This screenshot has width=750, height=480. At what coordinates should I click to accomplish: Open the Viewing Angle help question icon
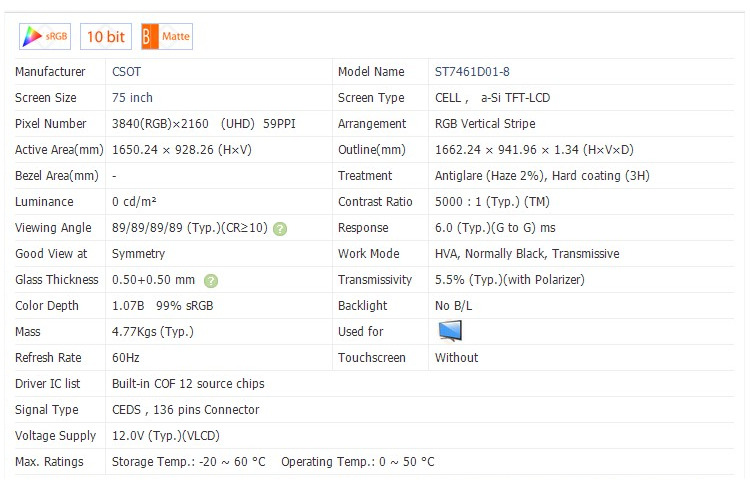point(280,229)
